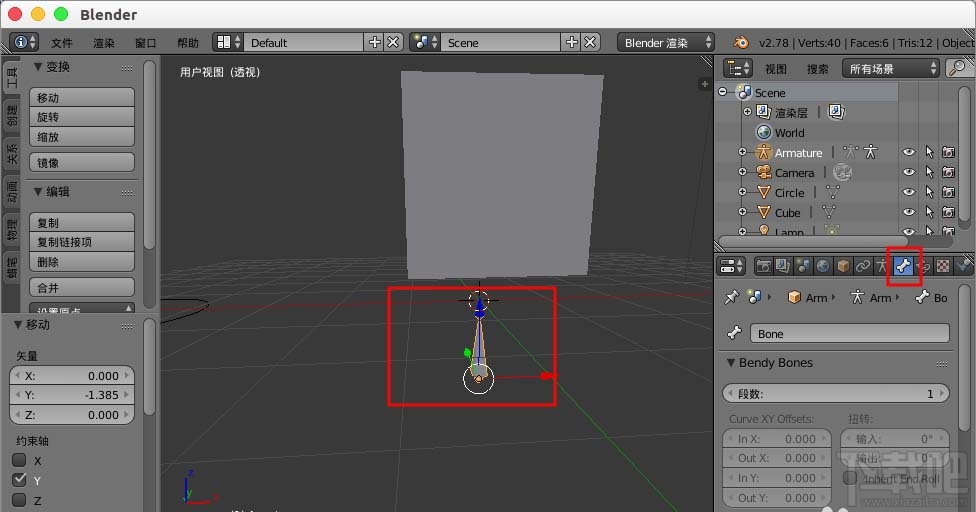Expand the Circle tree node
This screenshot has width=976, height=512.
click(x=742, y=192)
